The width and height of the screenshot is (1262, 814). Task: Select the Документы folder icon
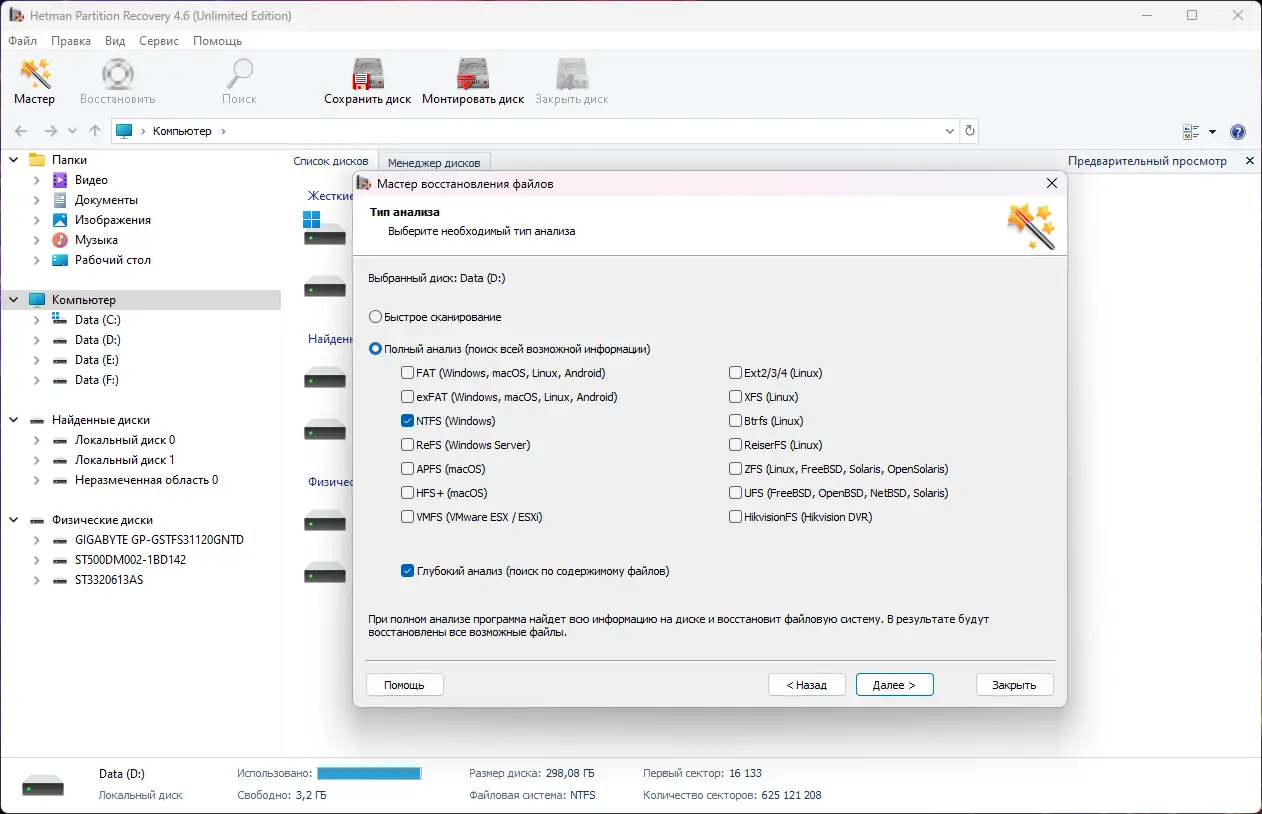point(60,200)
